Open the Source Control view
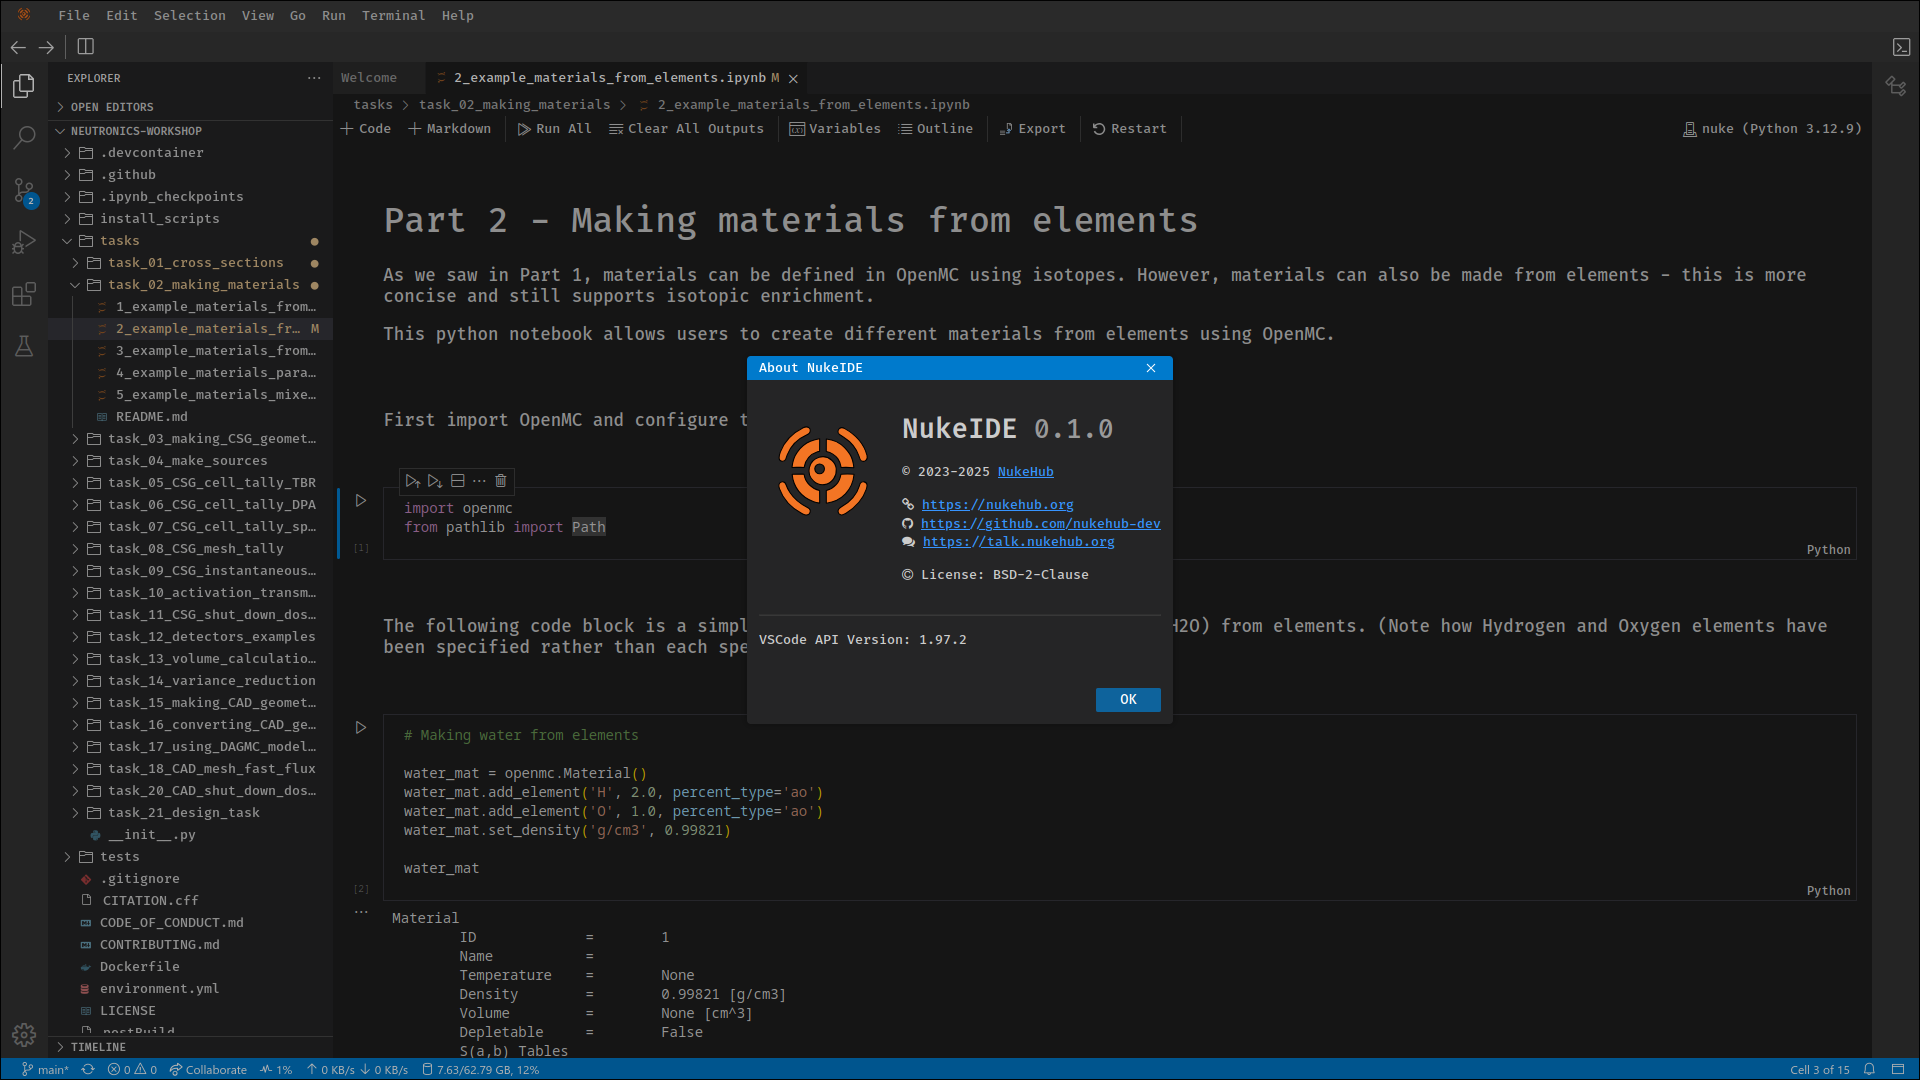Screen dimensions: 1920x1080 click(x=24, y=190)
